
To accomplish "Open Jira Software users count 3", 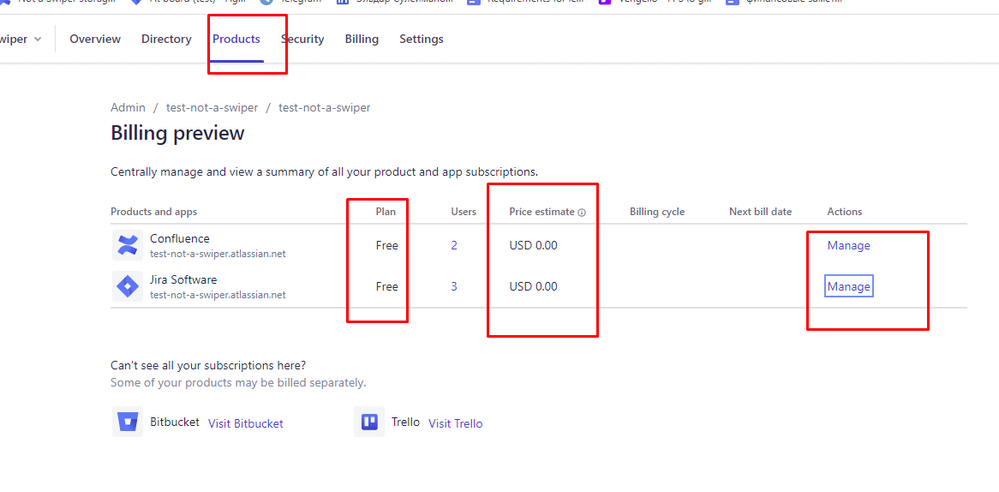I will pyautogui.click(x=454, y=287).
